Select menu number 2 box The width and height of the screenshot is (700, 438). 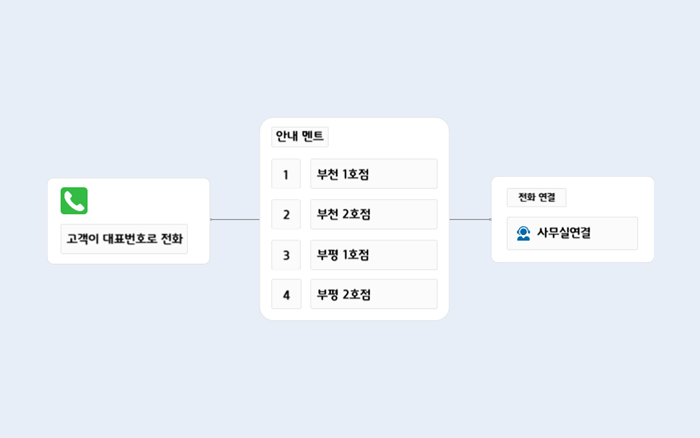[x=286, y=214]
